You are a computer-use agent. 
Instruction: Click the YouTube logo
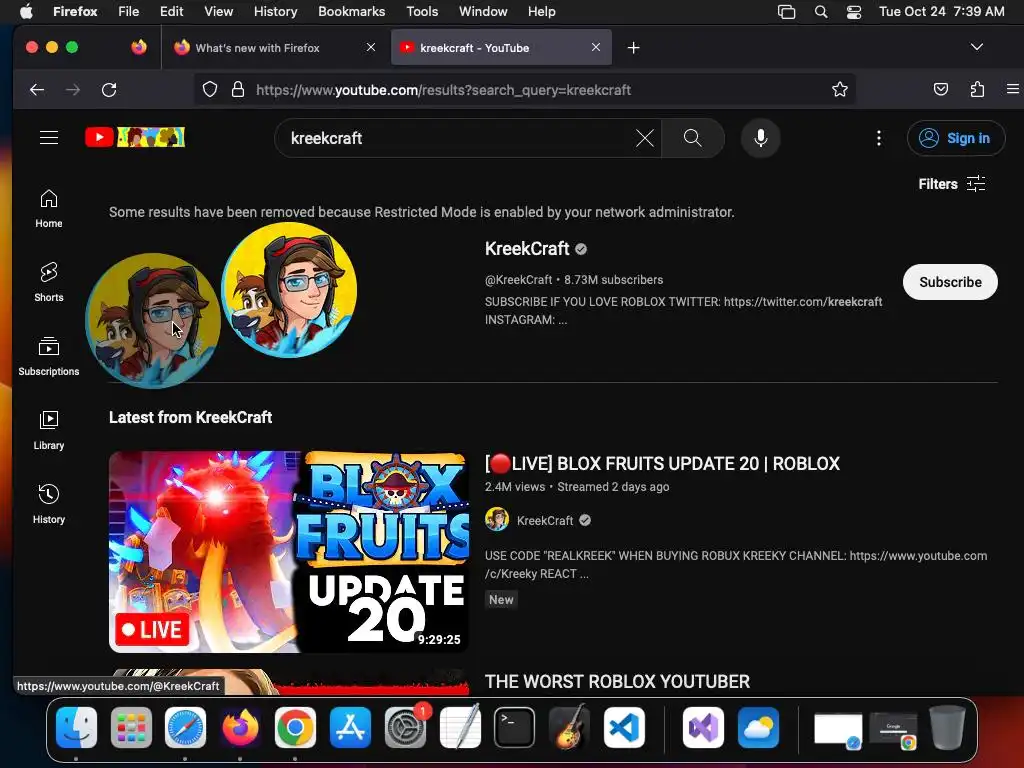[135, 137]
